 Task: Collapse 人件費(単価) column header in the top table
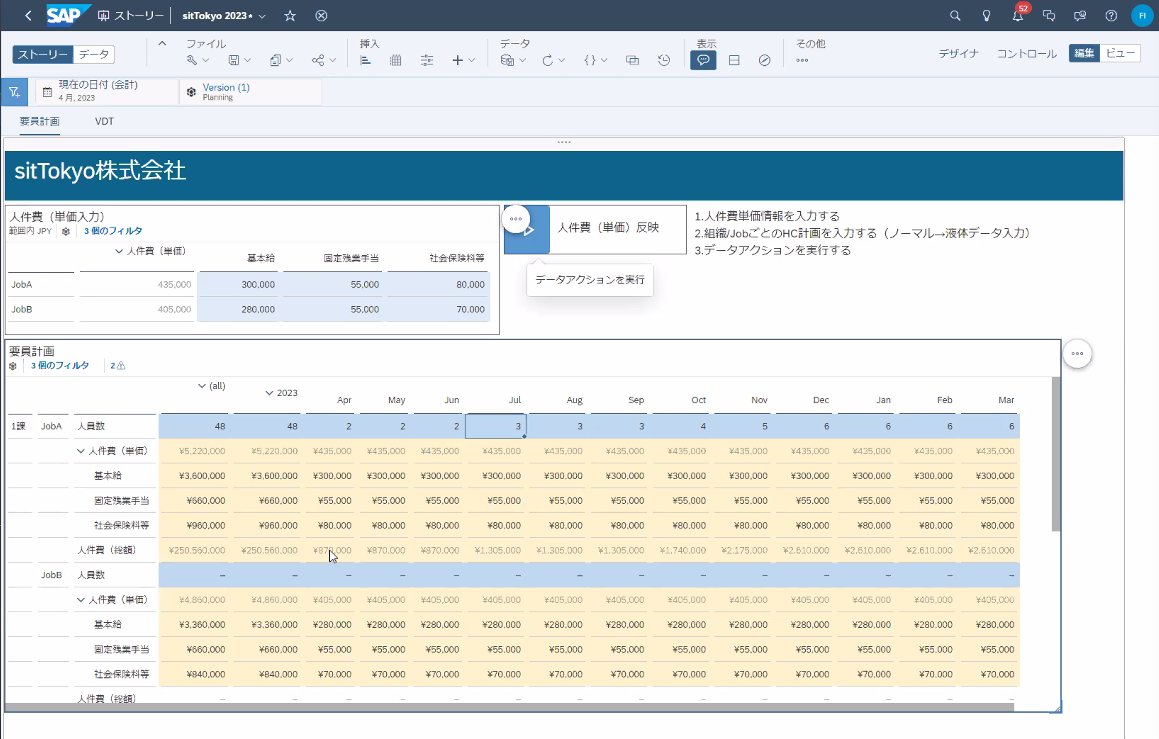pyautogui.click(x=118, y=251)
